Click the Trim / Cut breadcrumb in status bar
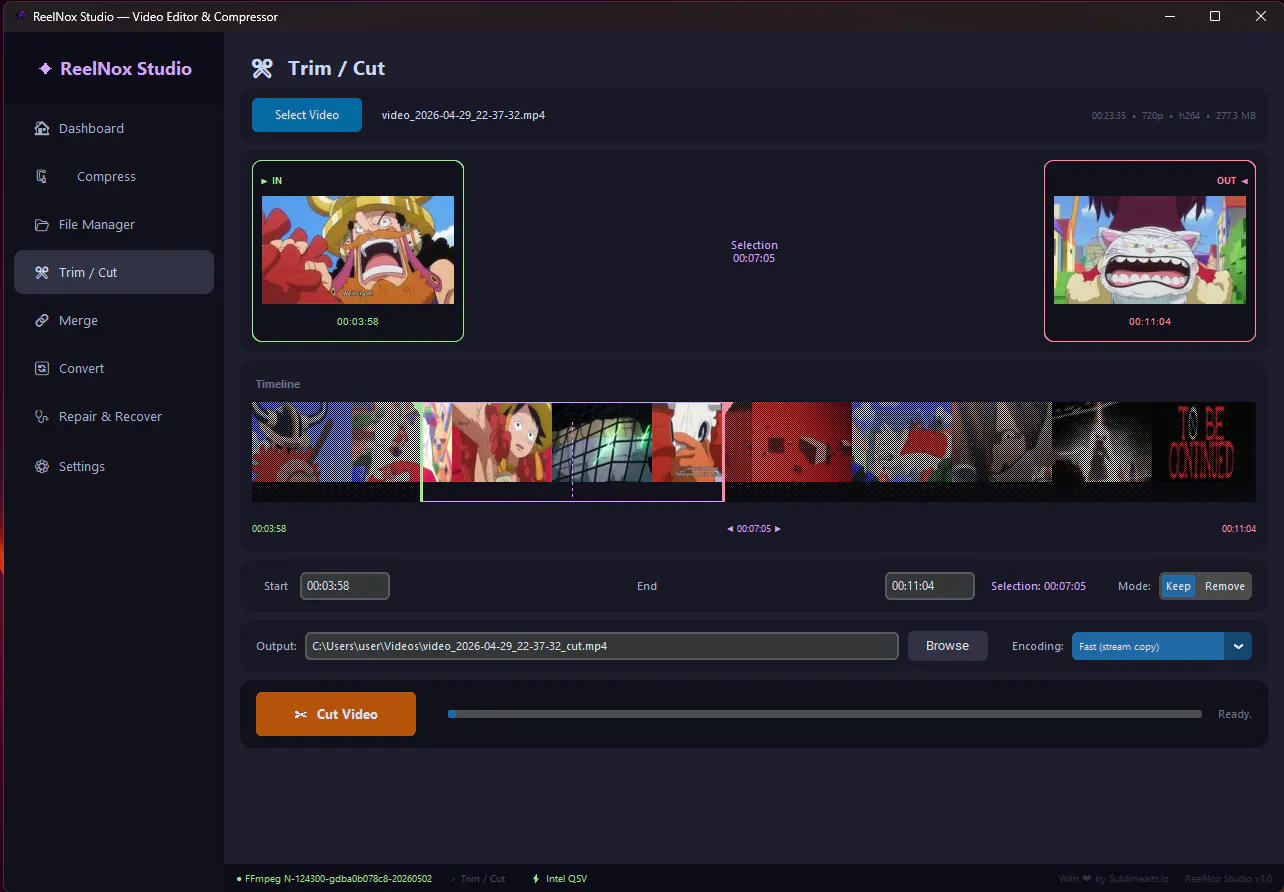 pos(483,879)
